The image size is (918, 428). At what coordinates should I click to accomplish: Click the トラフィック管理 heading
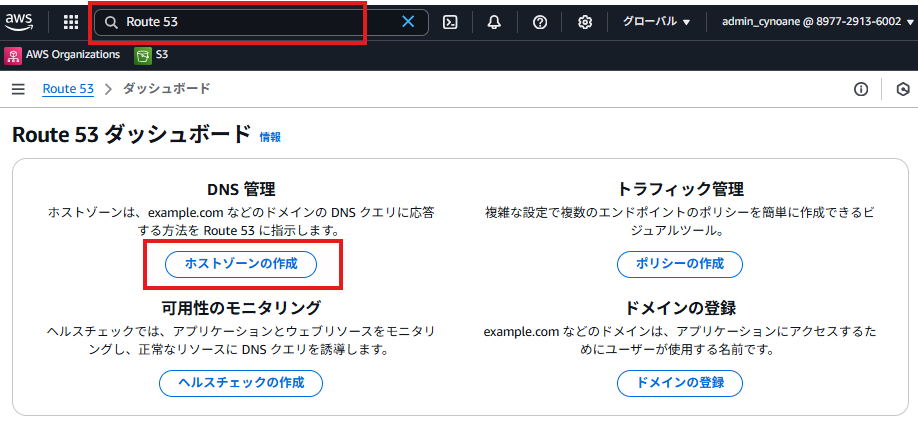(680, 189)
